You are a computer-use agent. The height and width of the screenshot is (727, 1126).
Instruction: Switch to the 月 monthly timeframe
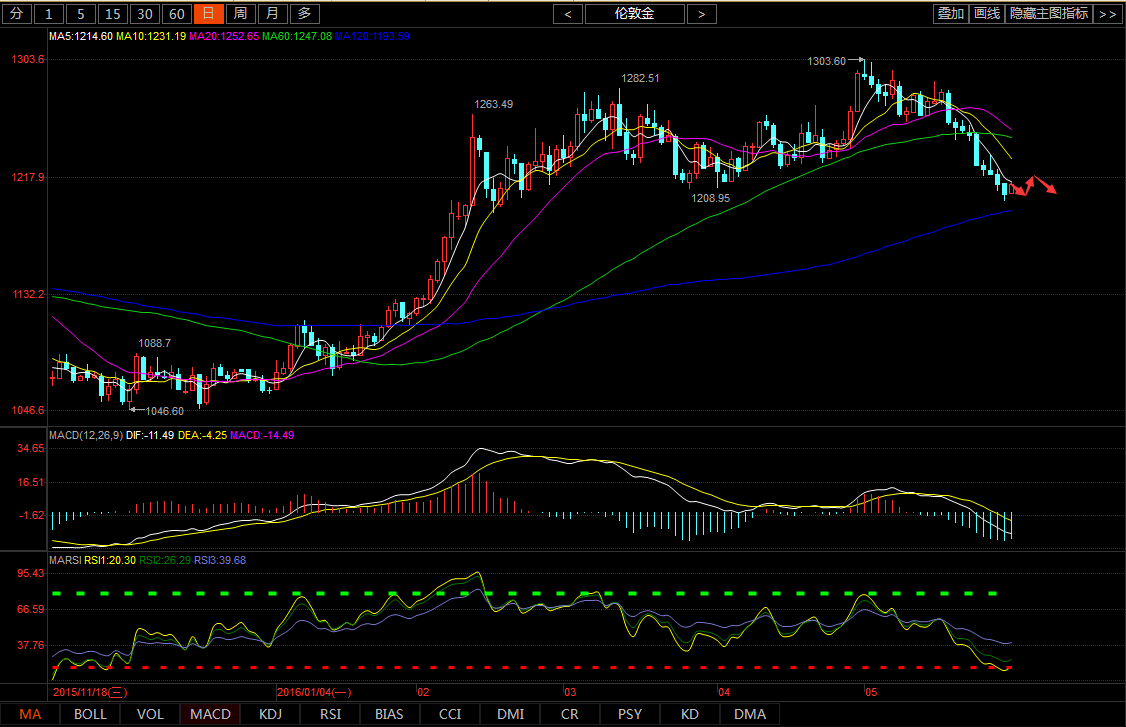[273, 14]
